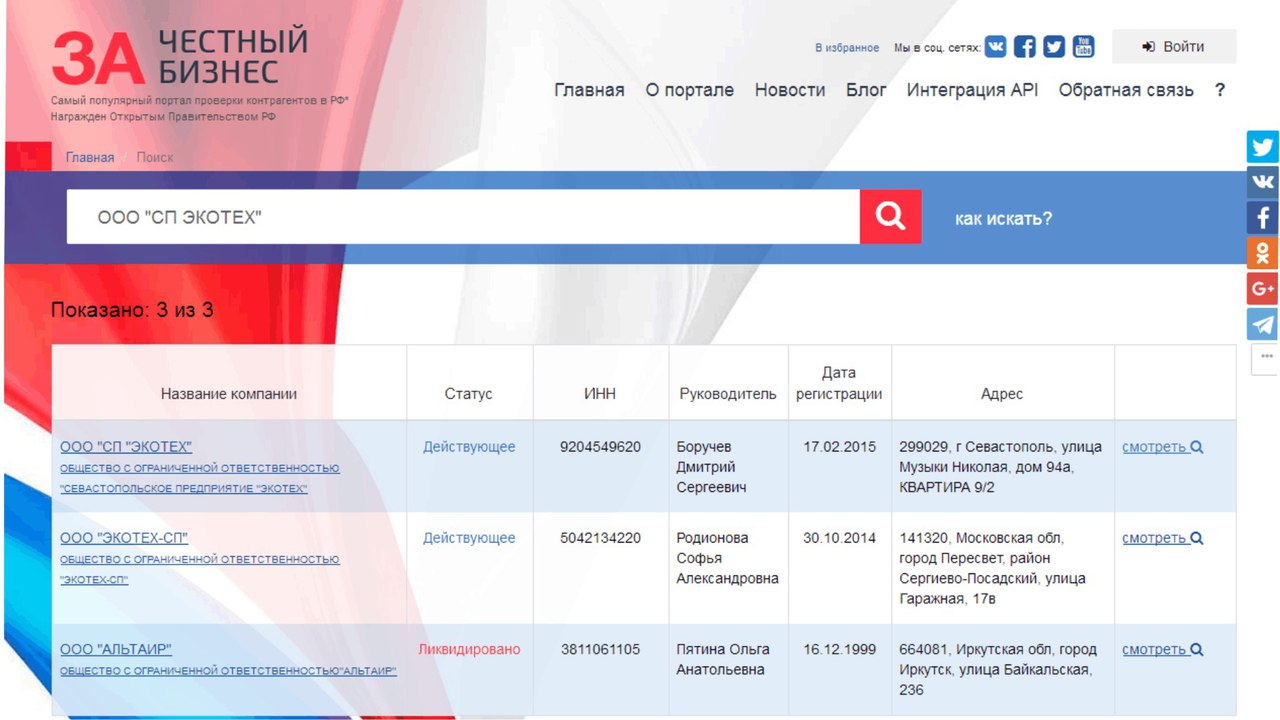Click the Руководитель column header
The image size is (1280, 720).
coord(728,394)
